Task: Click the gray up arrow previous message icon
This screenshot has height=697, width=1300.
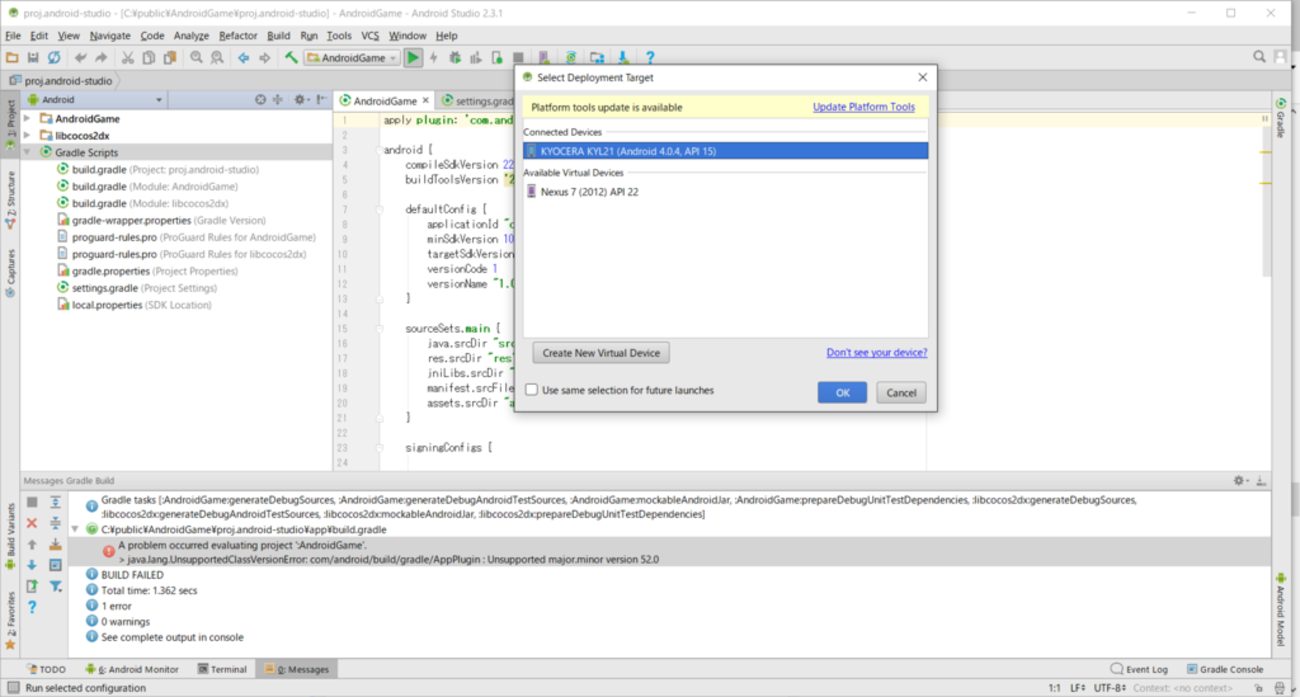Action: tap(32, 544)
